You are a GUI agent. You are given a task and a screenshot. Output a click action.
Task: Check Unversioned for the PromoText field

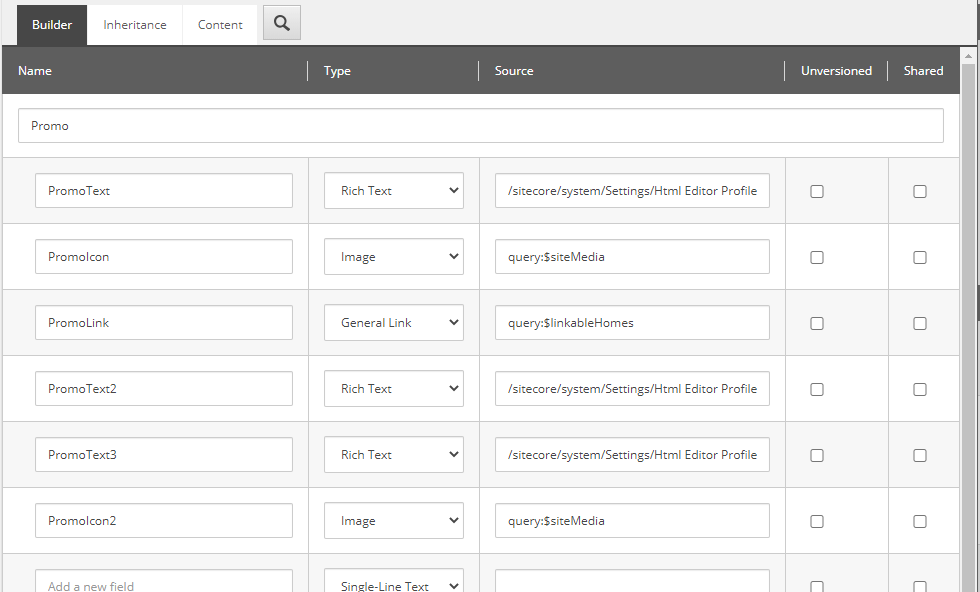click(817, 191)
